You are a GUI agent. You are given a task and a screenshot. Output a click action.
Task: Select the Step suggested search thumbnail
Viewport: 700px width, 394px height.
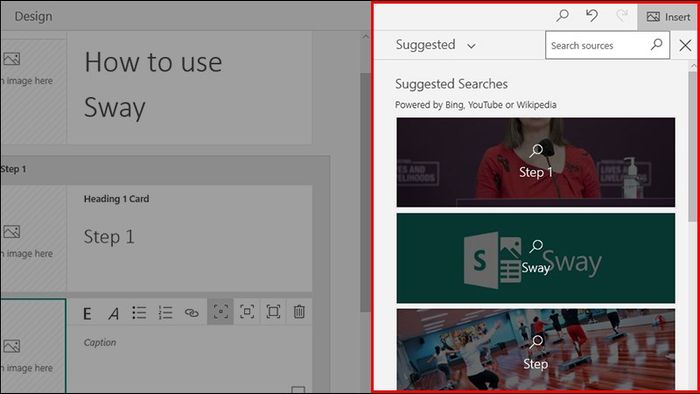click(536, 350)
